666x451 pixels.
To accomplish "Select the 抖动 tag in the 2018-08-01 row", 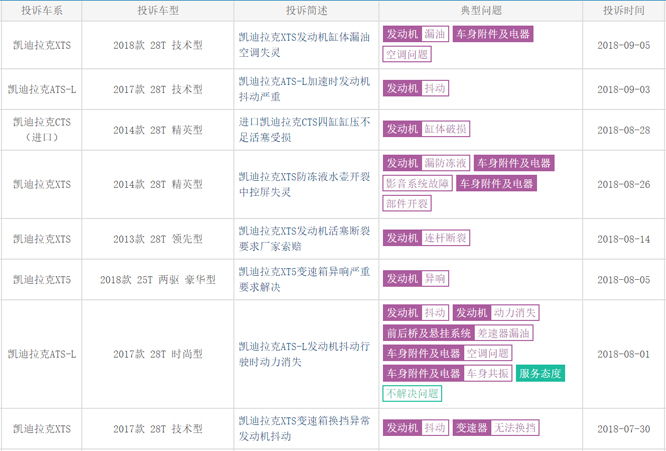I will (x=435, y=313).
